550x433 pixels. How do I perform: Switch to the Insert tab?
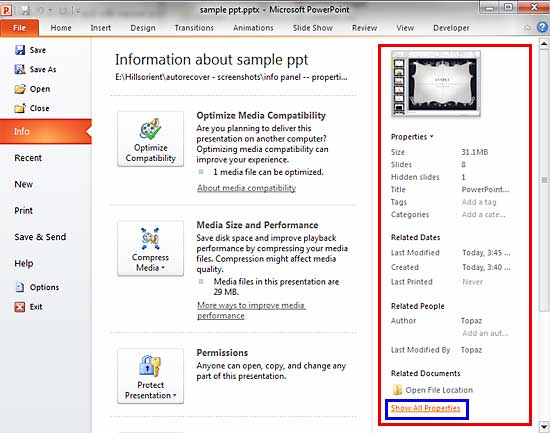tap(100, 28)
